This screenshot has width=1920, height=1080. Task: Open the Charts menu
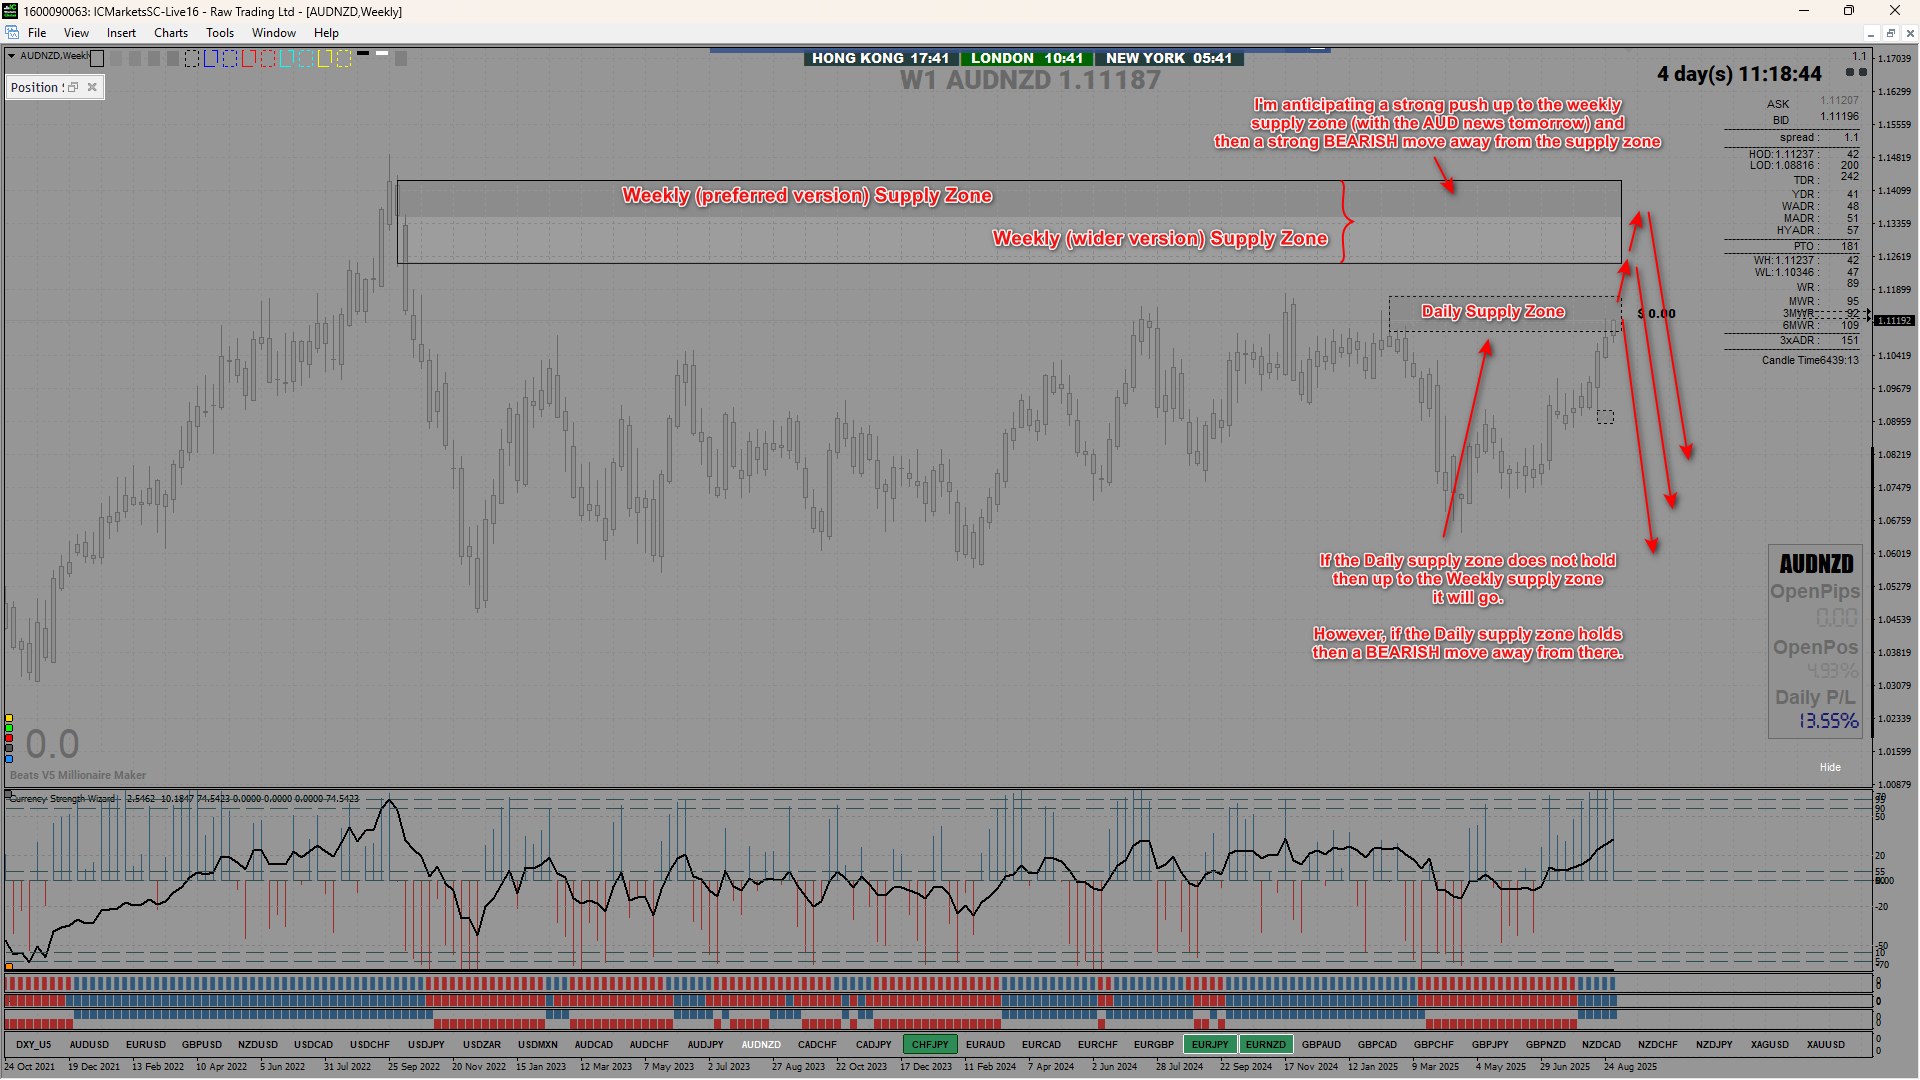170,33
